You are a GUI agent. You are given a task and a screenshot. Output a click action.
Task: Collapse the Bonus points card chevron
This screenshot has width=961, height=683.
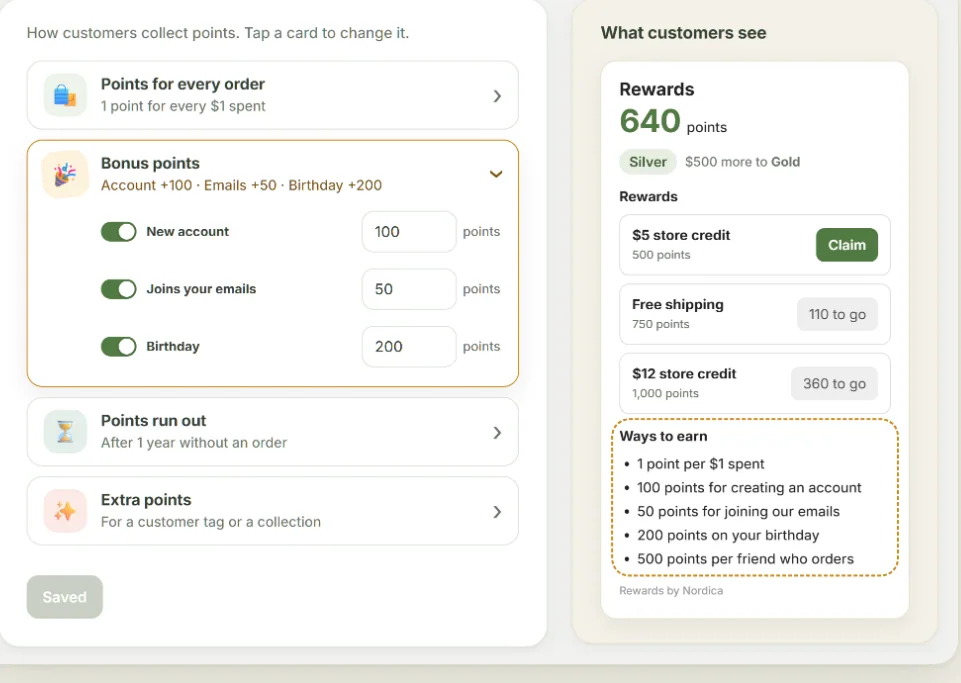coord(496,174)
